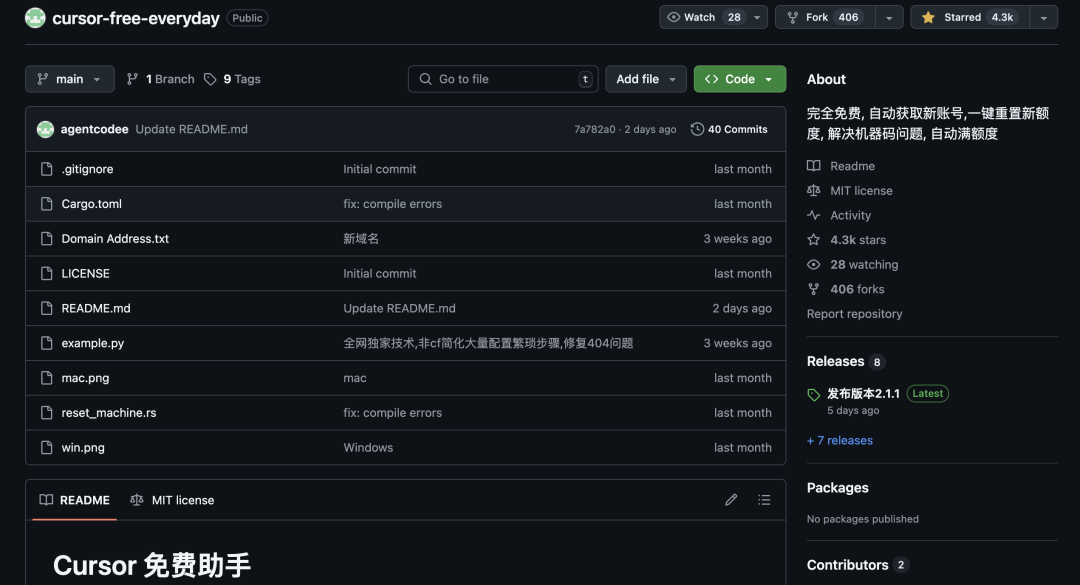Open the main branch selector dropdown
Image resolution: width=1080 pixels, height=585 pixels.
tap(70, 79)
